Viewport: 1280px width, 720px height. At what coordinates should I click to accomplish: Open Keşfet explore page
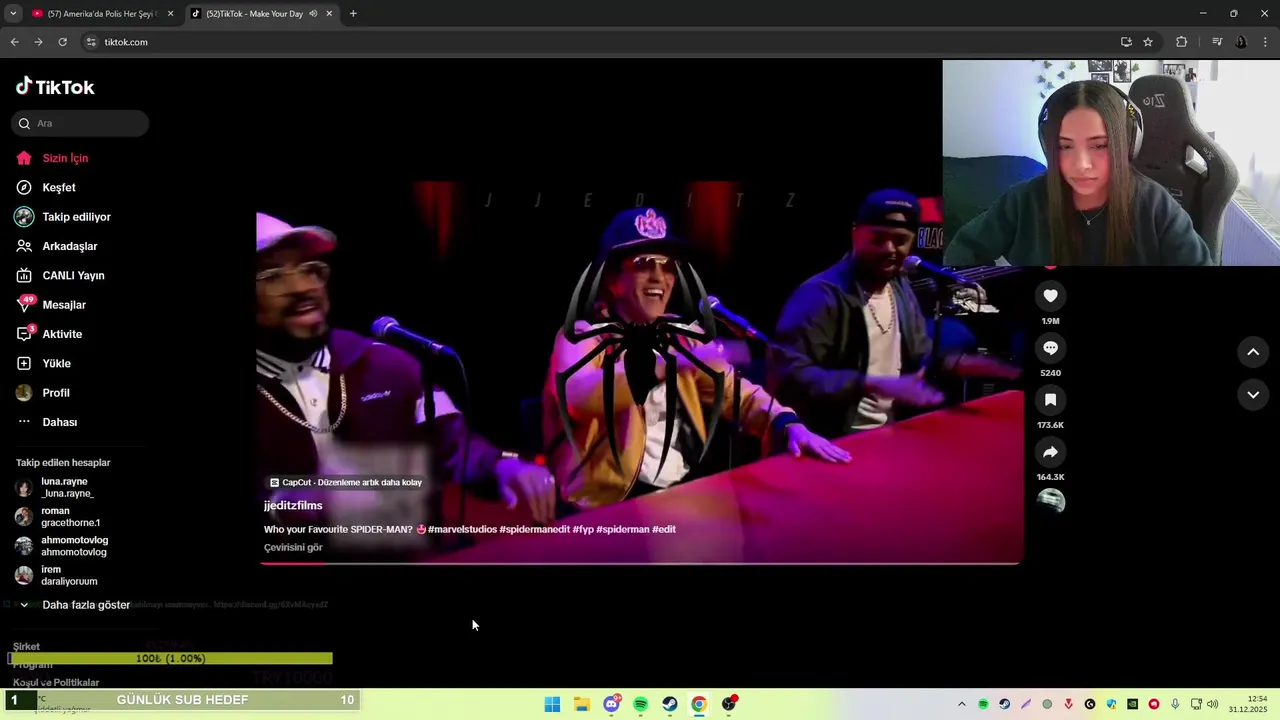point(58,187)
